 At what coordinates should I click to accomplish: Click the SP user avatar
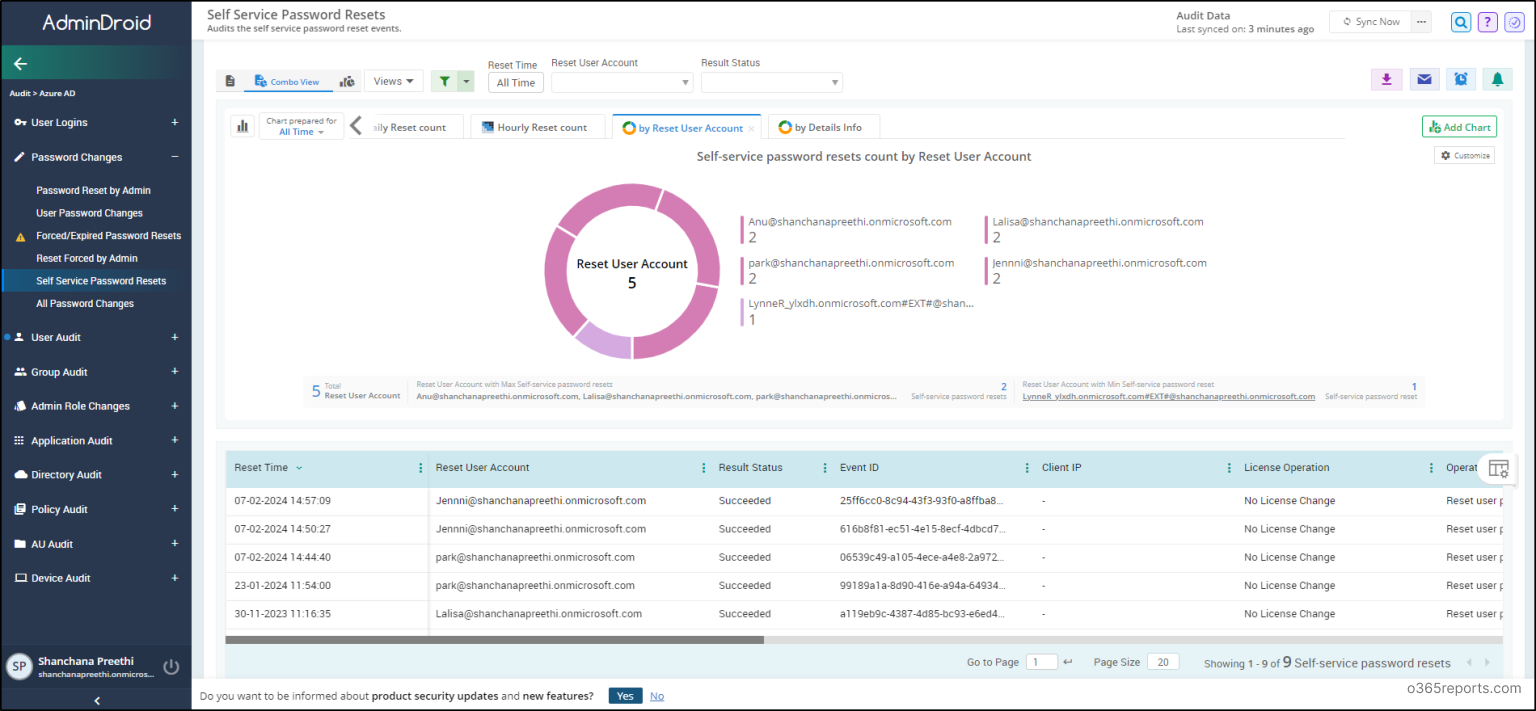point(19,667)
